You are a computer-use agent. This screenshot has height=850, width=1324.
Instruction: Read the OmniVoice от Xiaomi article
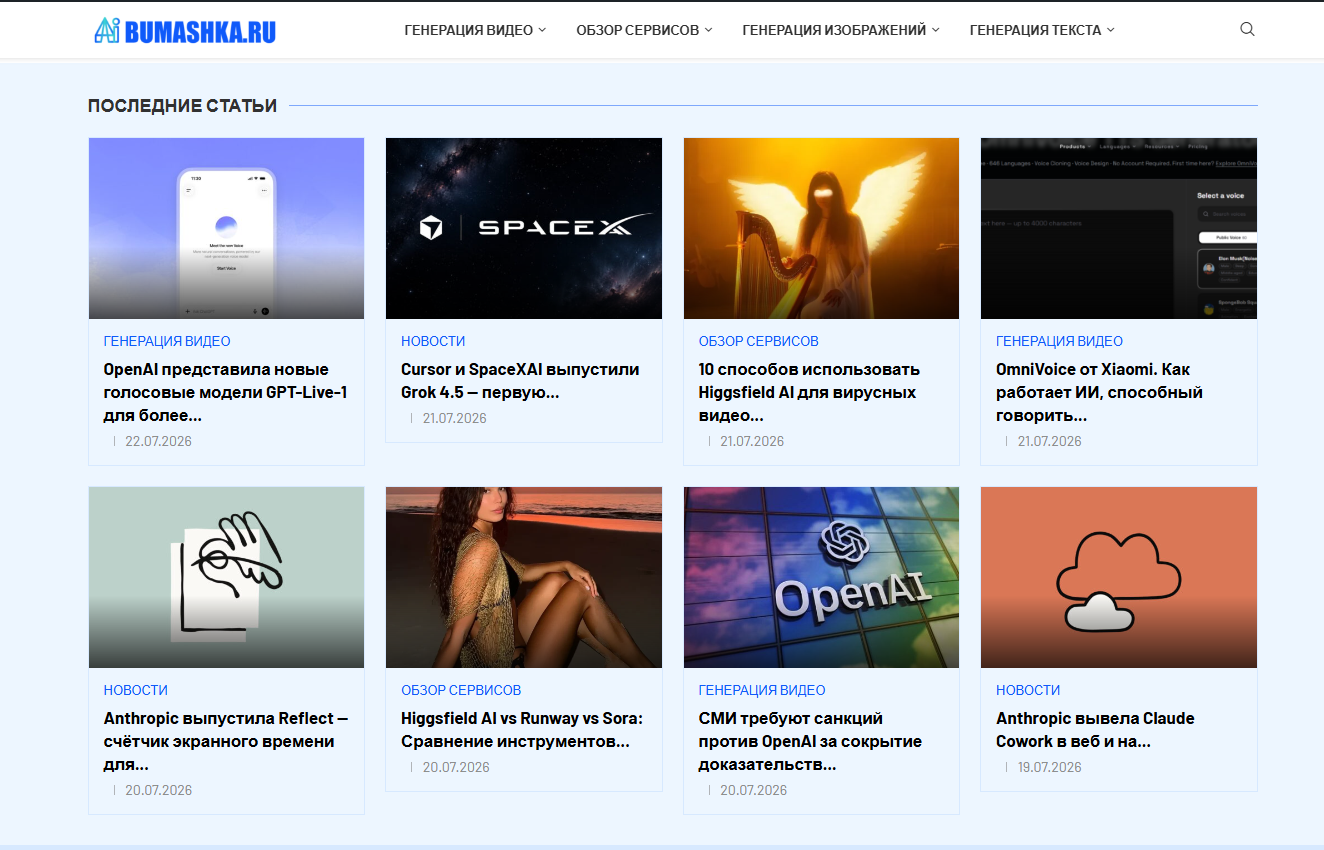[1099, 392]
